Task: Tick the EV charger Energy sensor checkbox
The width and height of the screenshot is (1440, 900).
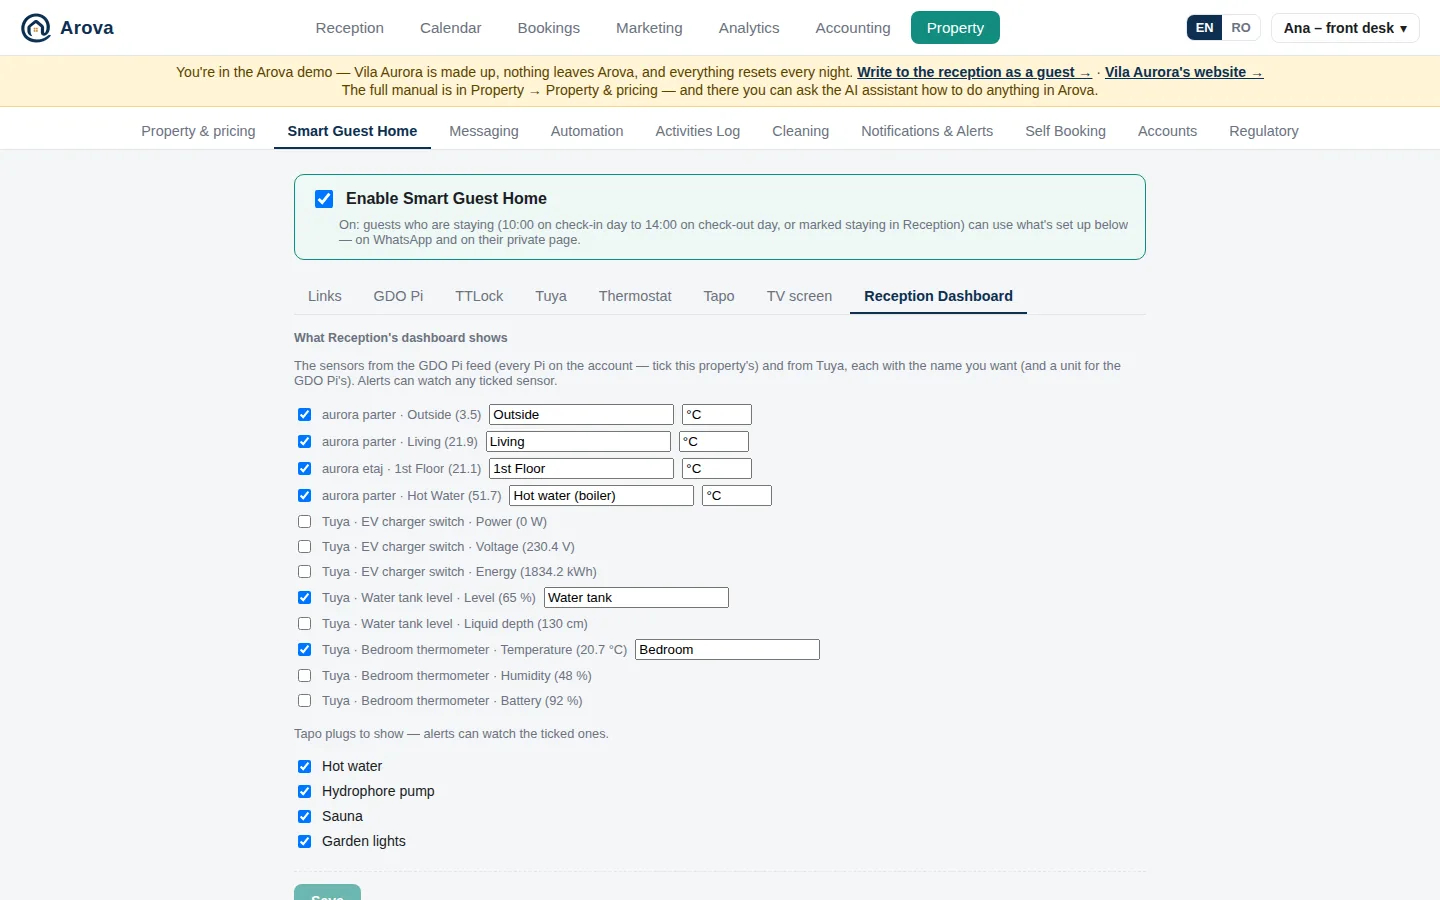Action: tap(305, 572)
